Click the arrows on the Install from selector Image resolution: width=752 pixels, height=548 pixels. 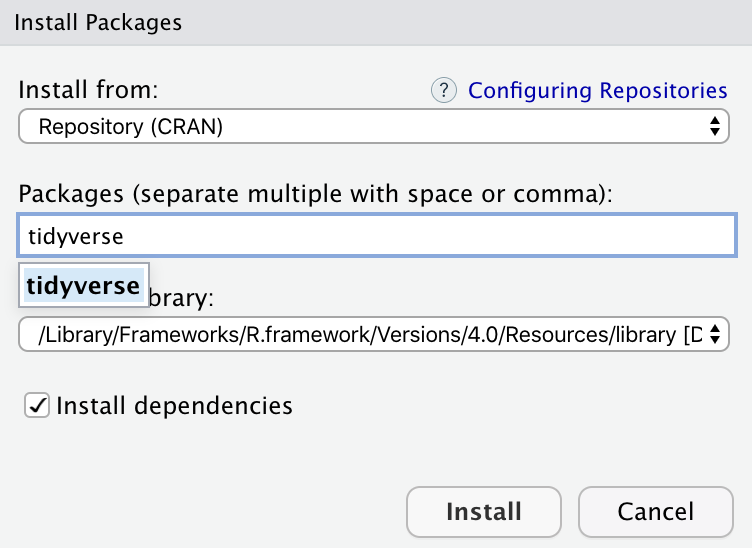tap(714, 127)
